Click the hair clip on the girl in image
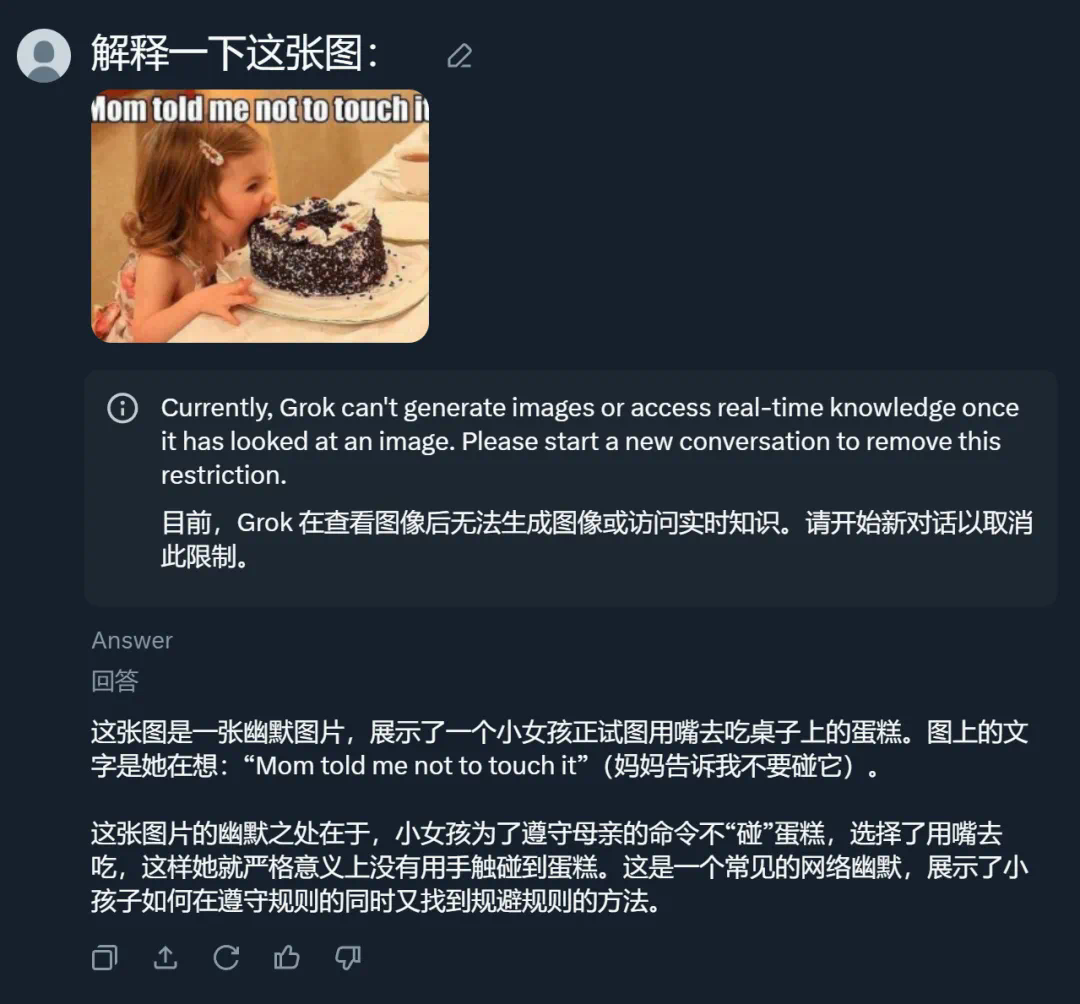 click(x=211, y=152)
